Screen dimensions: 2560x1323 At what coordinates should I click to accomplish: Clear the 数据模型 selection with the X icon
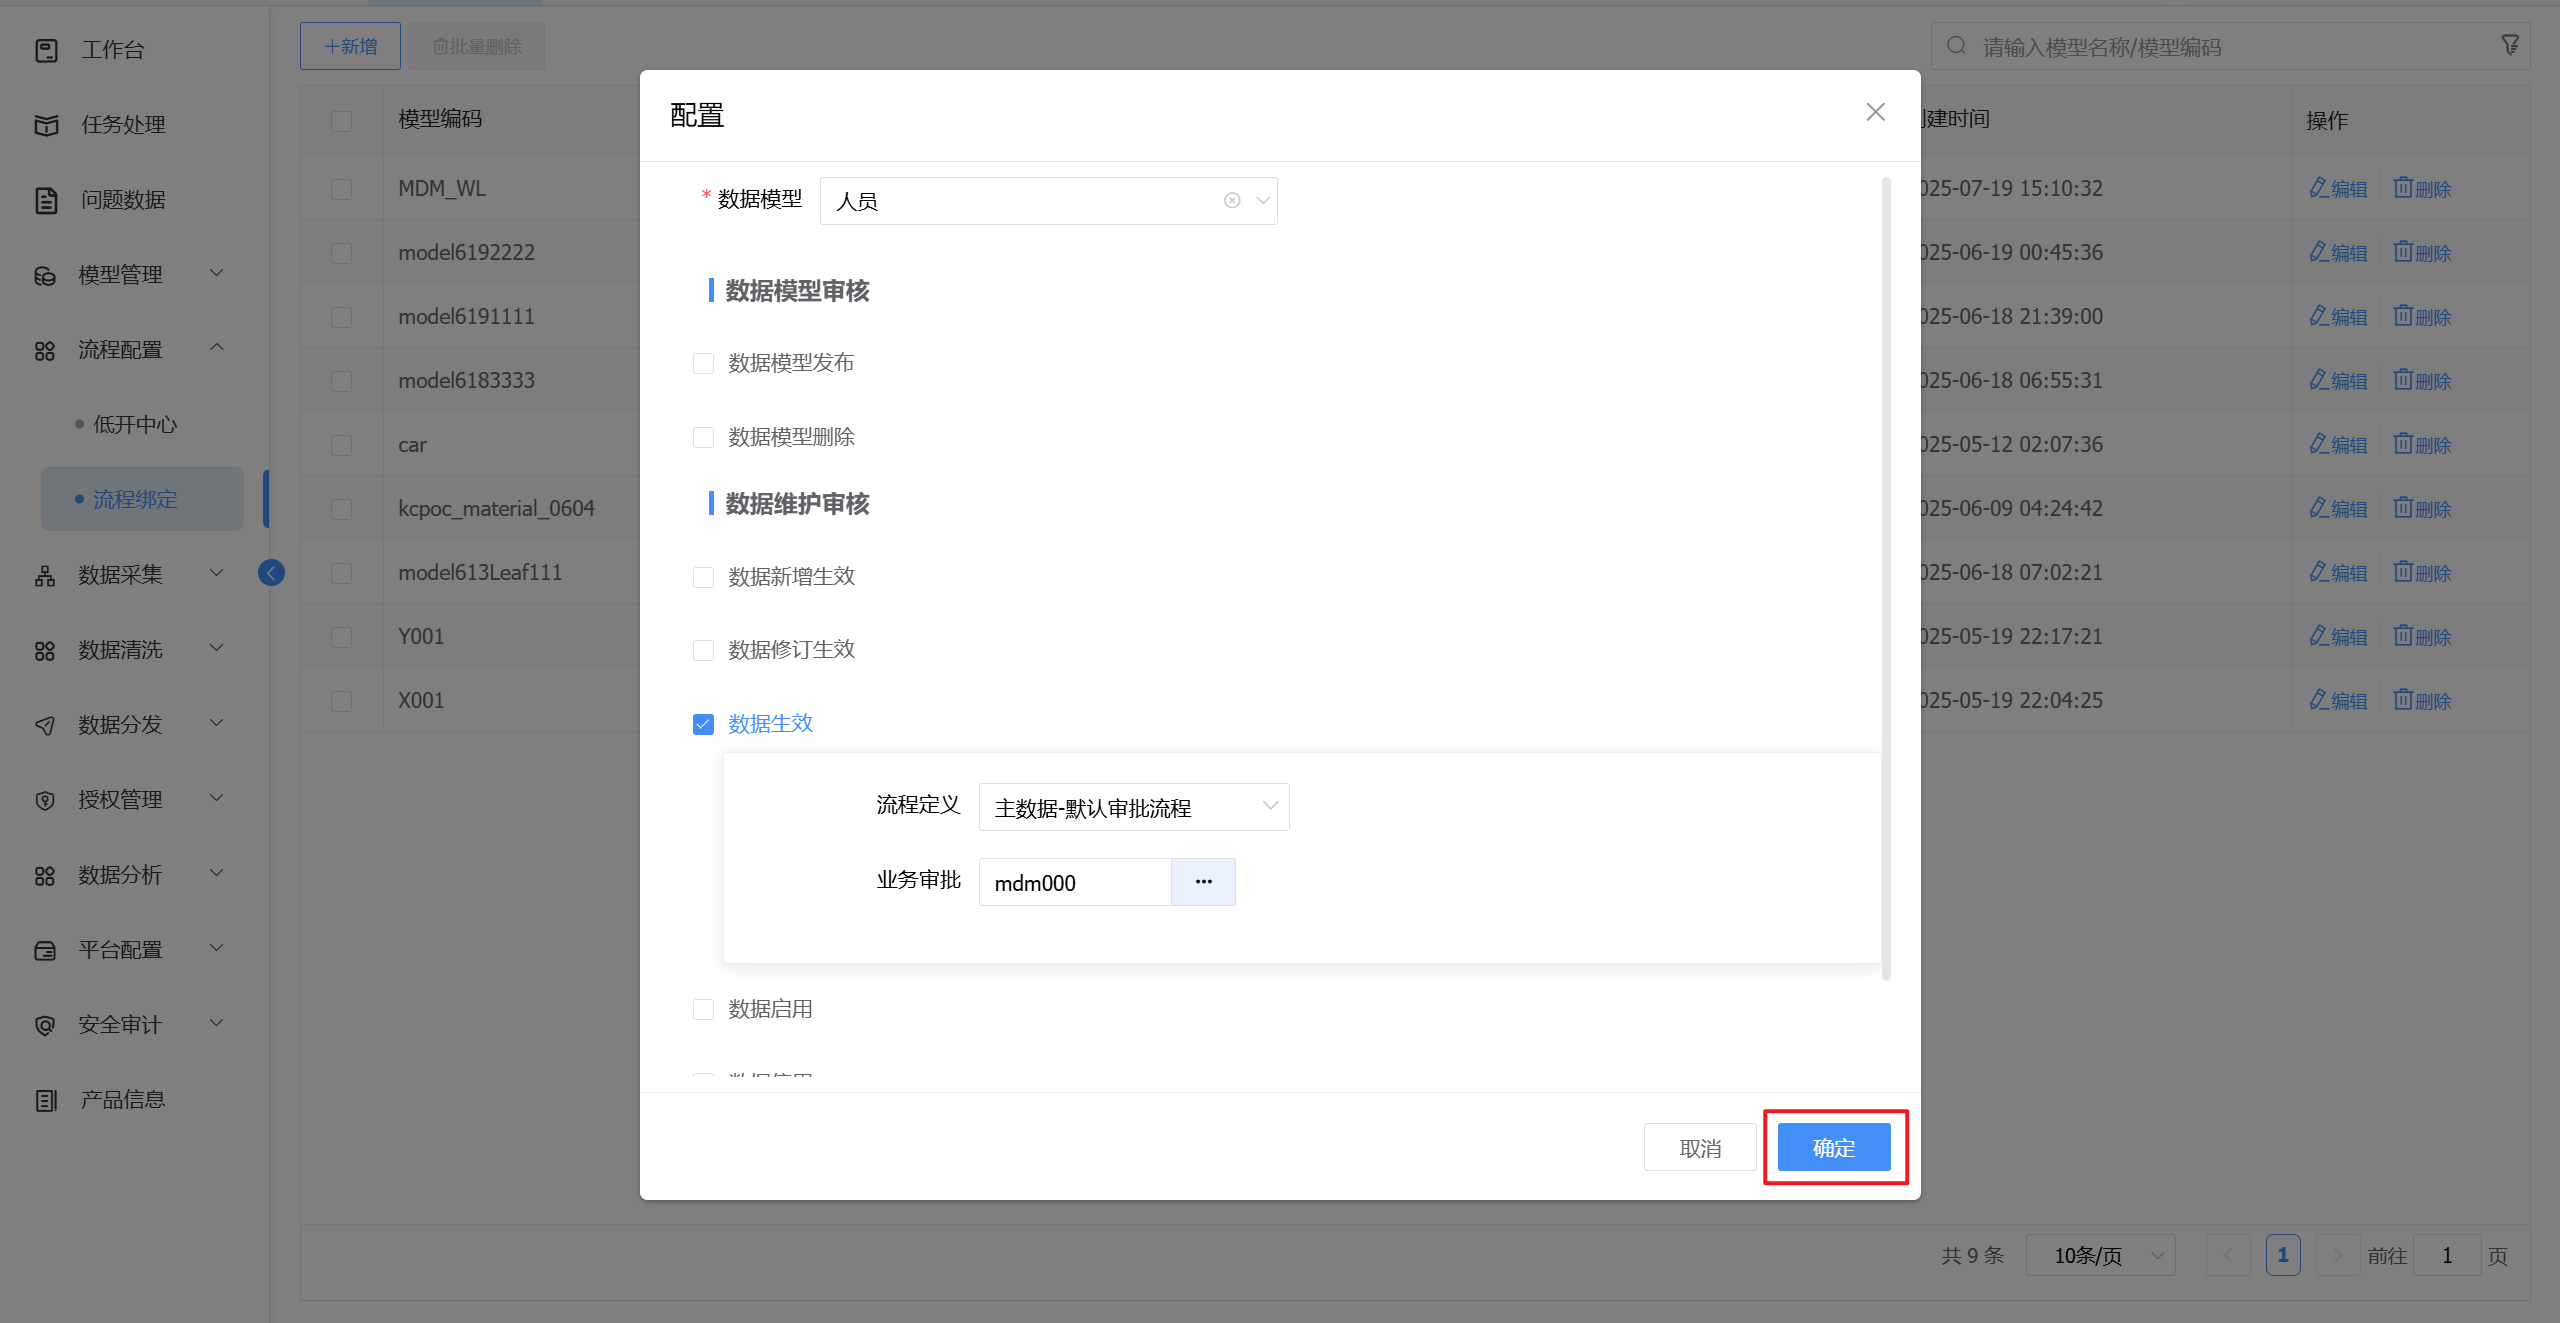(x=1232, y=201)
